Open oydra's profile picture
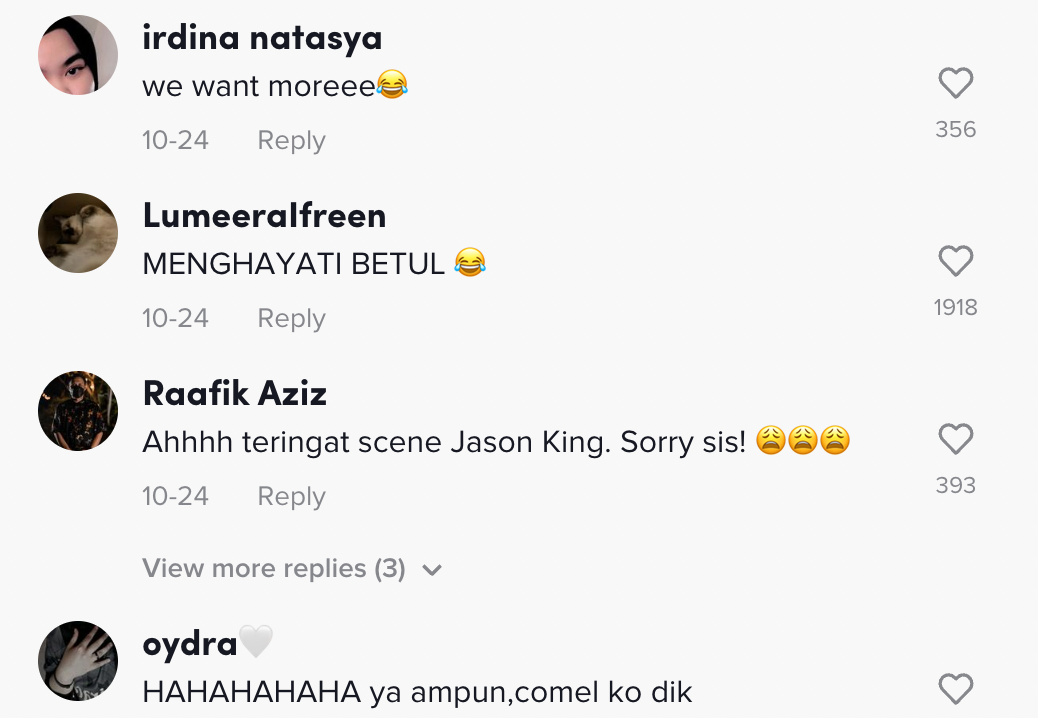Viewport: 1038px width, 718px height. [78, 660]
